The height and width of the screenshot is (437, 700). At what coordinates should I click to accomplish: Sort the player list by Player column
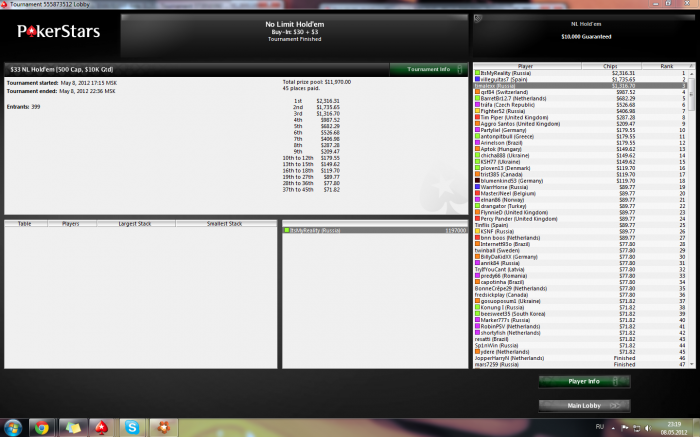click(x=527, y=66)
